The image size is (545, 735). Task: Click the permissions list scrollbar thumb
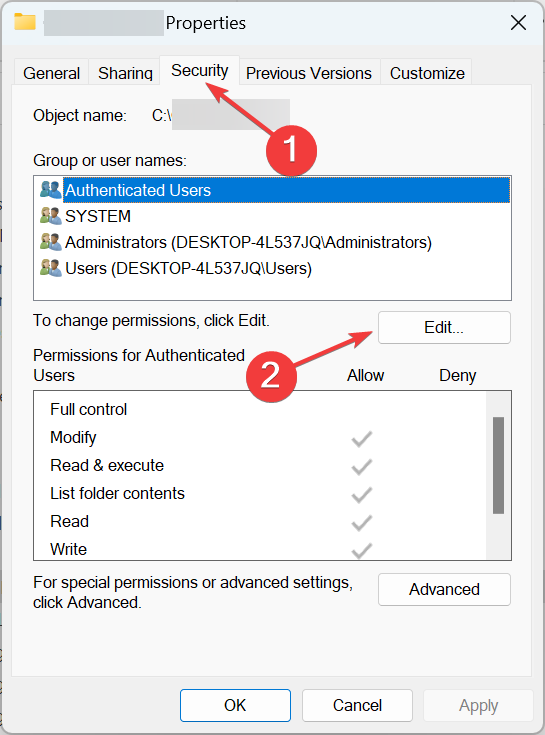[499, 465]
